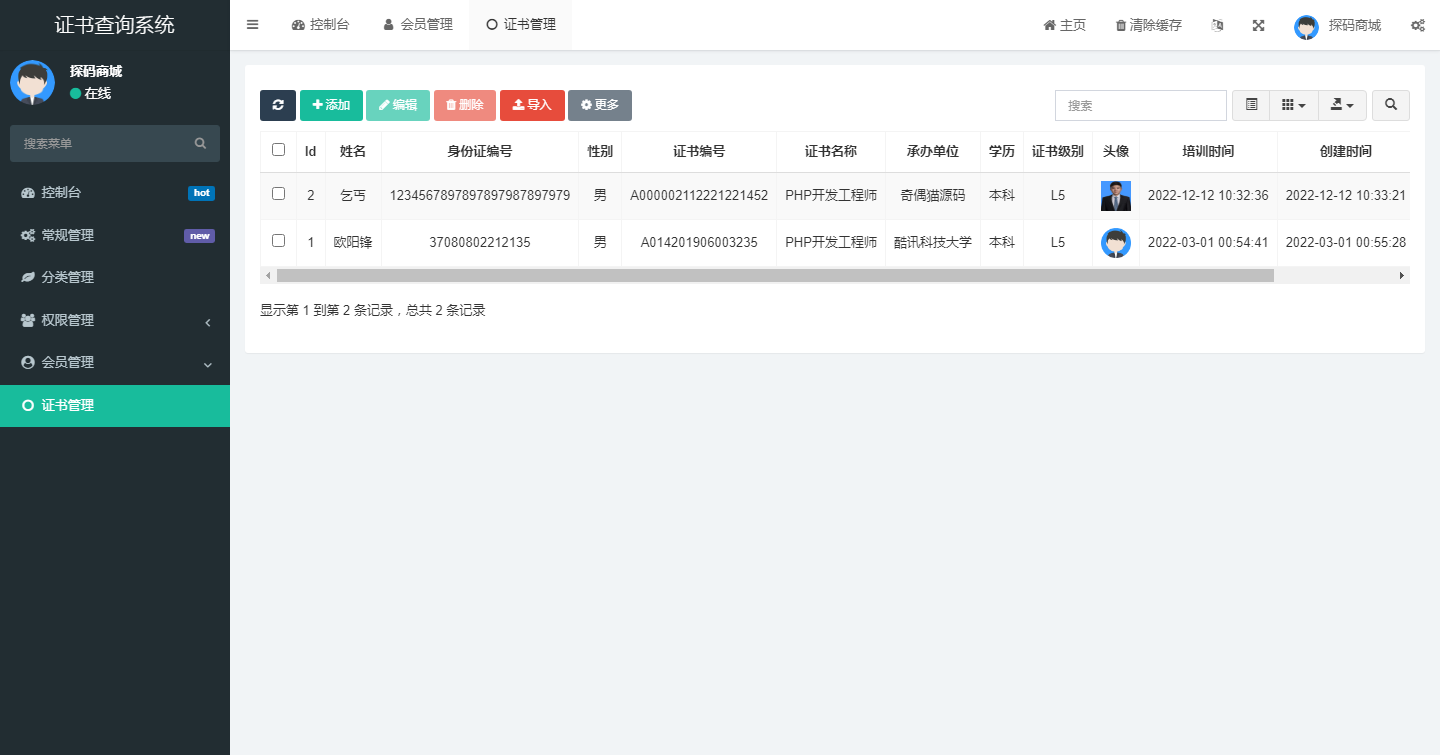Open the columns visibility dropdown

pyautogui.click(x=1294, y=105)
